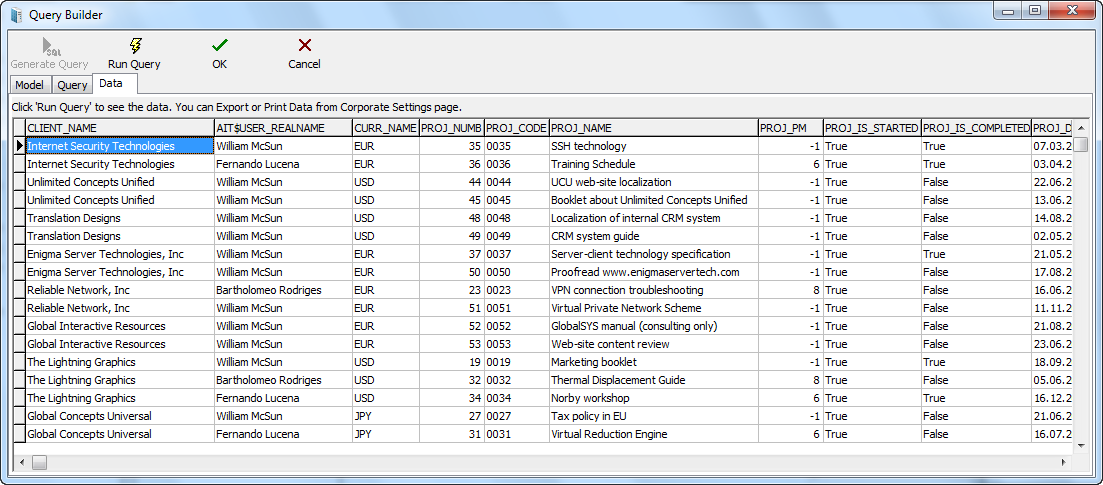Select 'Virtual Reduction Engine' cell
Image resolution: width=1103 pixels, height=485 pixels.
point(653,434)
